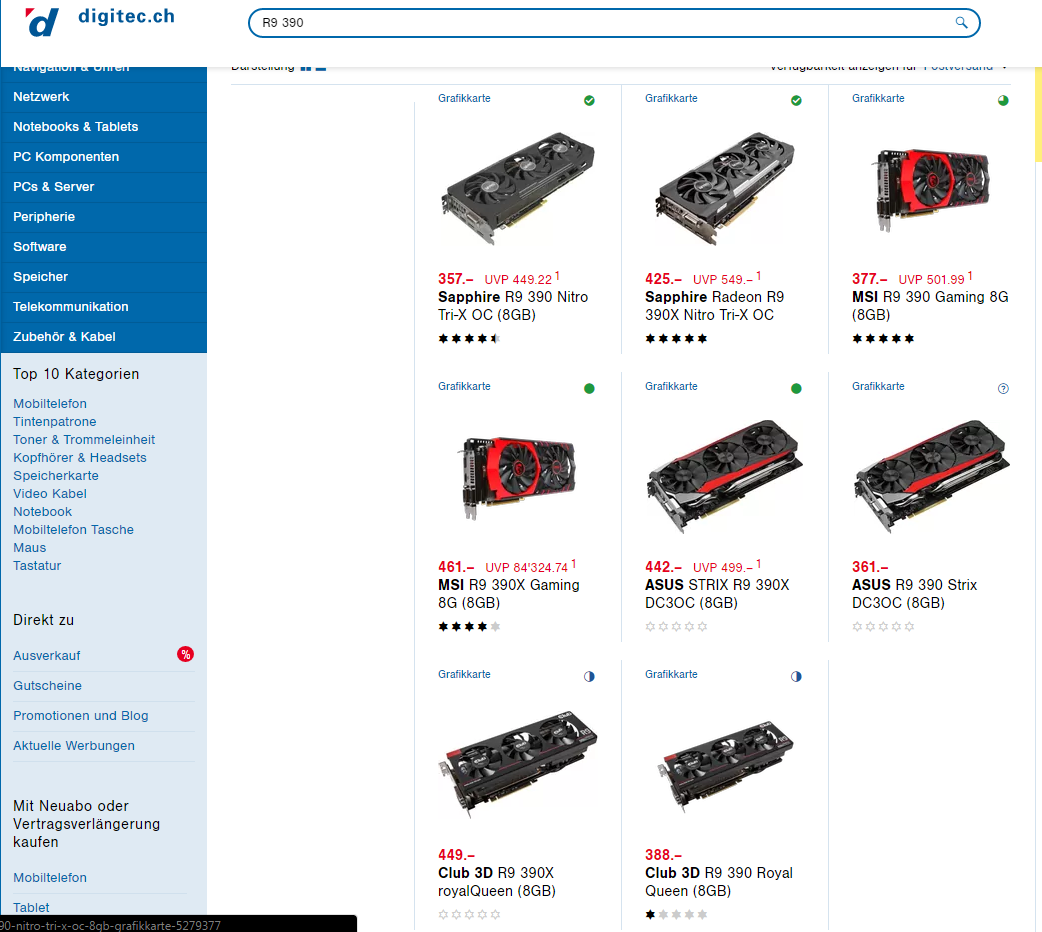The height and width of the screenshot is (932, 1042).
Task: Open Promotionen und Blog link
Action: 80,715
